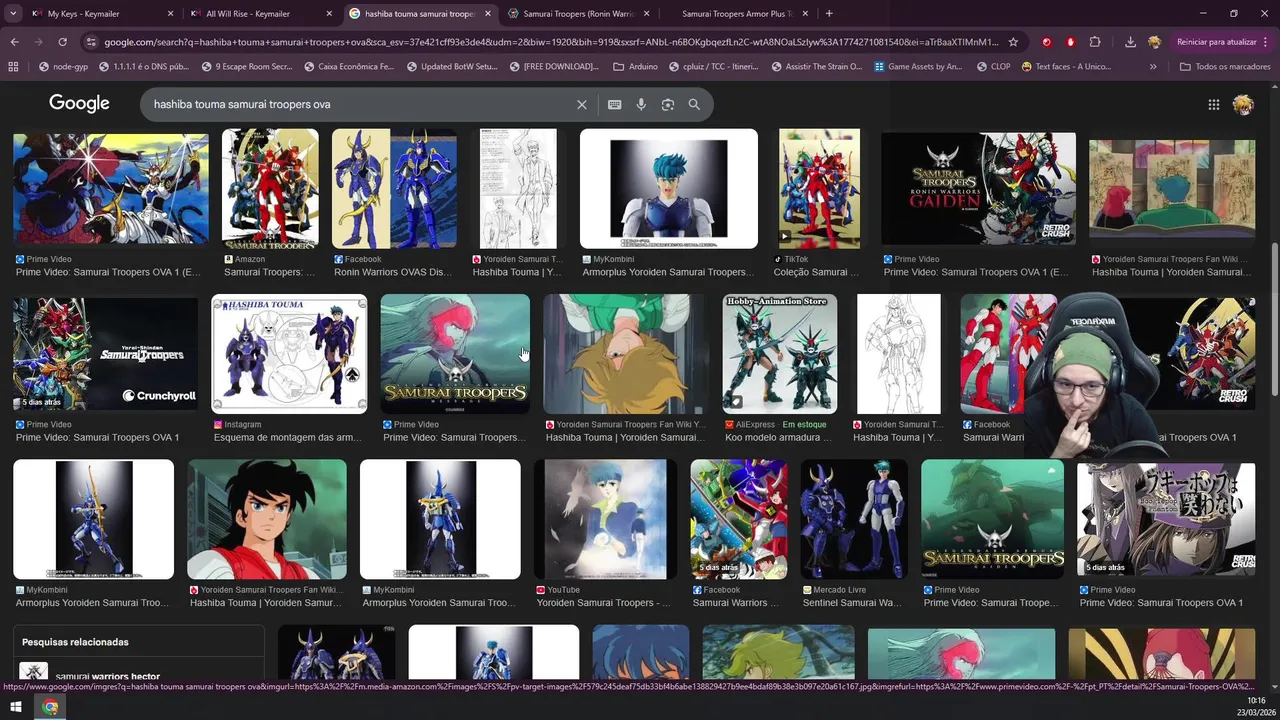1280x720 pixels.
Task: Clear the search box with the X icon
Action: pos(582,104)
